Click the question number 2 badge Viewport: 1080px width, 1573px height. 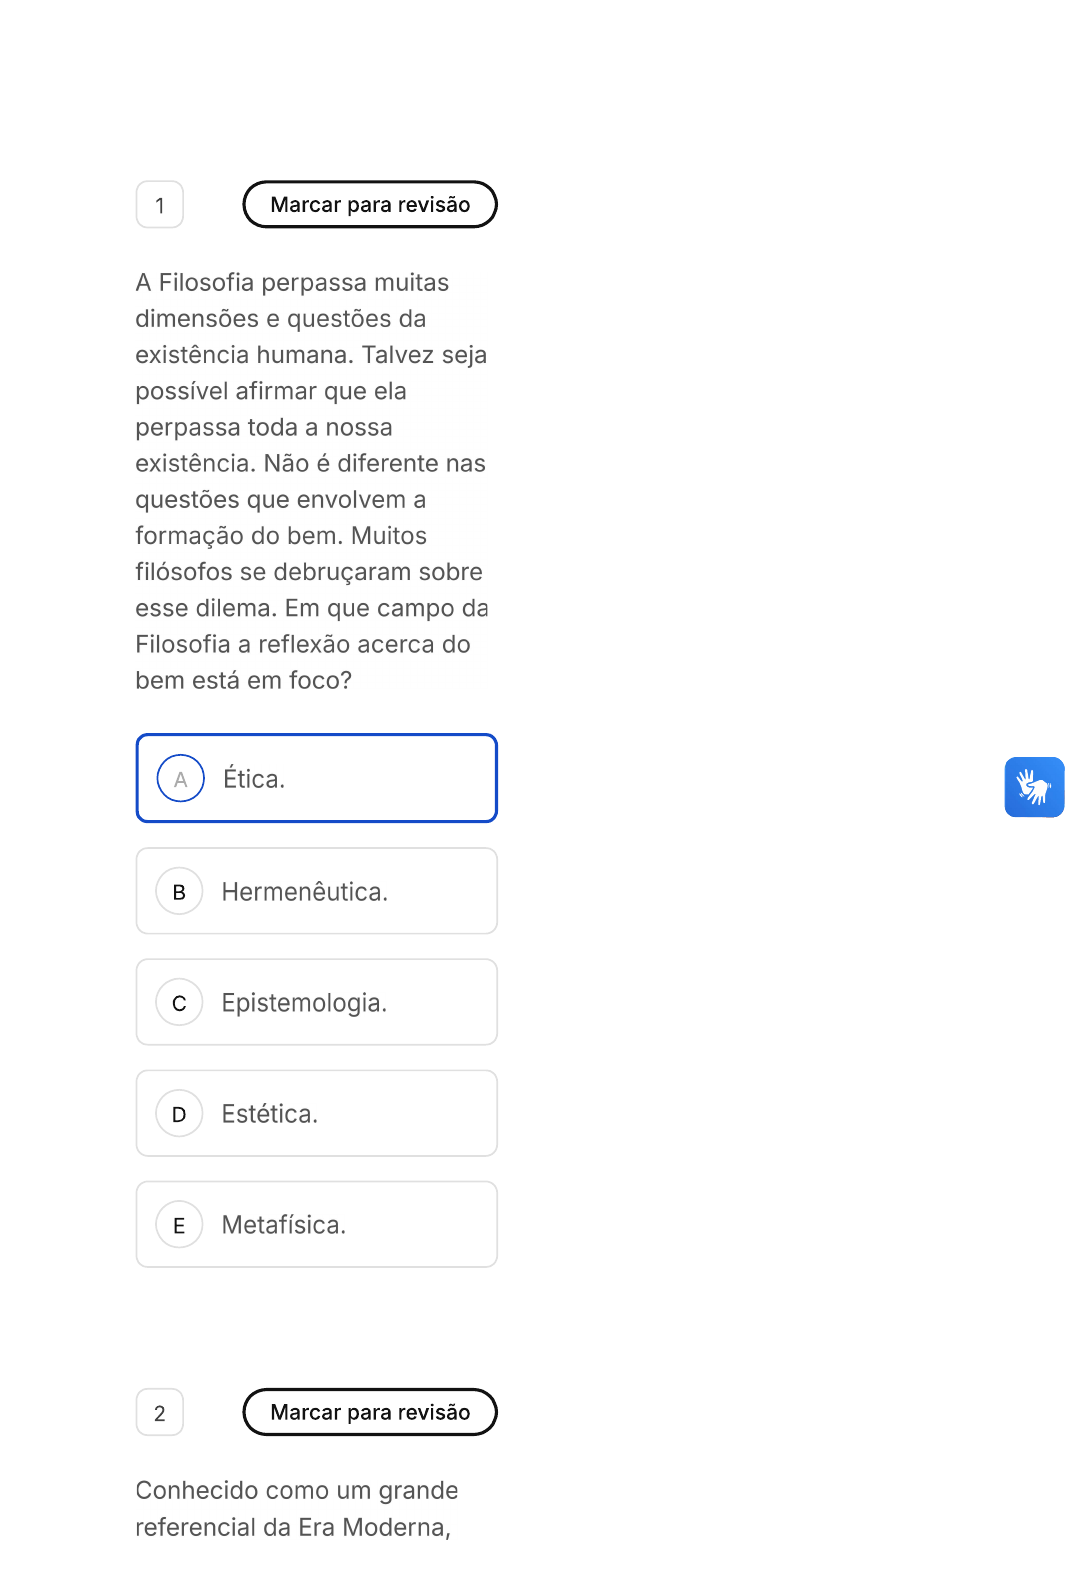pyautogui.click(x=160, y=1413)
